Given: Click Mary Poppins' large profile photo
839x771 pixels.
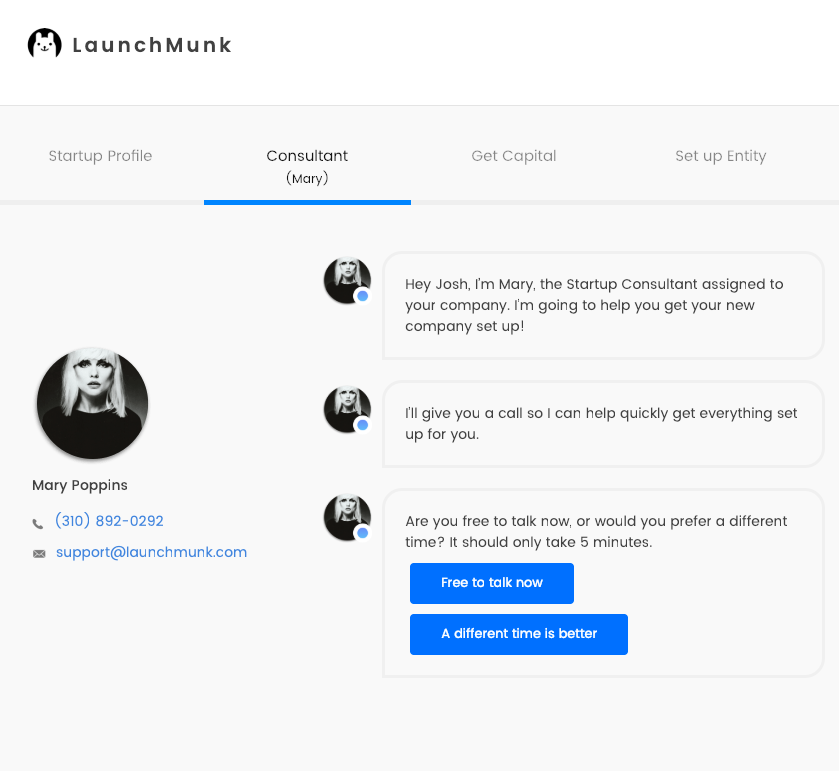Looking at the screenshot, I should pyautogui.click(x=92, y=404).
